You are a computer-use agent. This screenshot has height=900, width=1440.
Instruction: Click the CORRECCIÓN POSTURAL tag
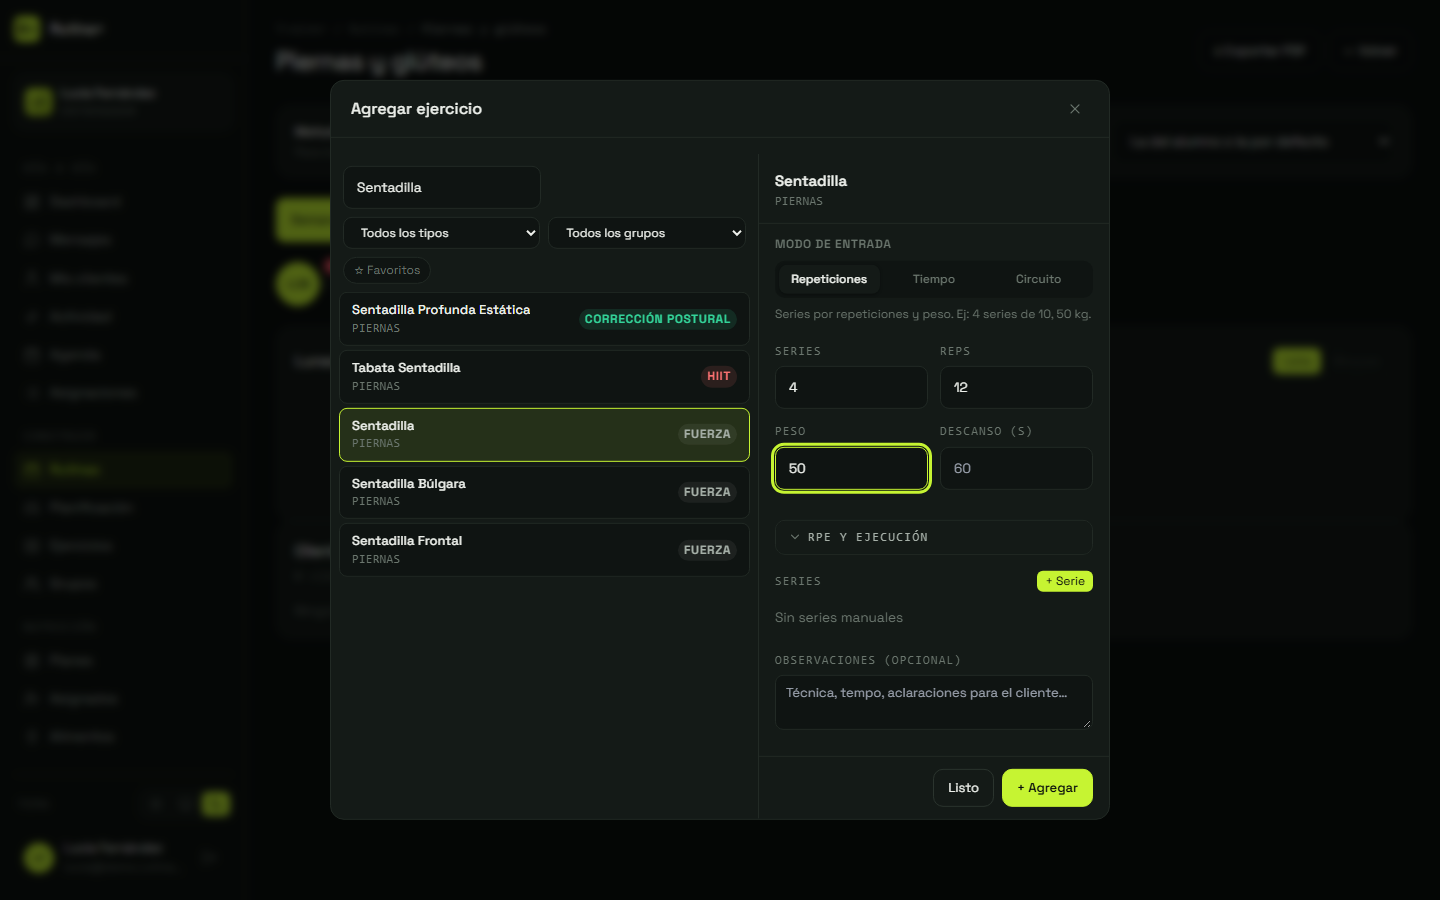(657, 319)
